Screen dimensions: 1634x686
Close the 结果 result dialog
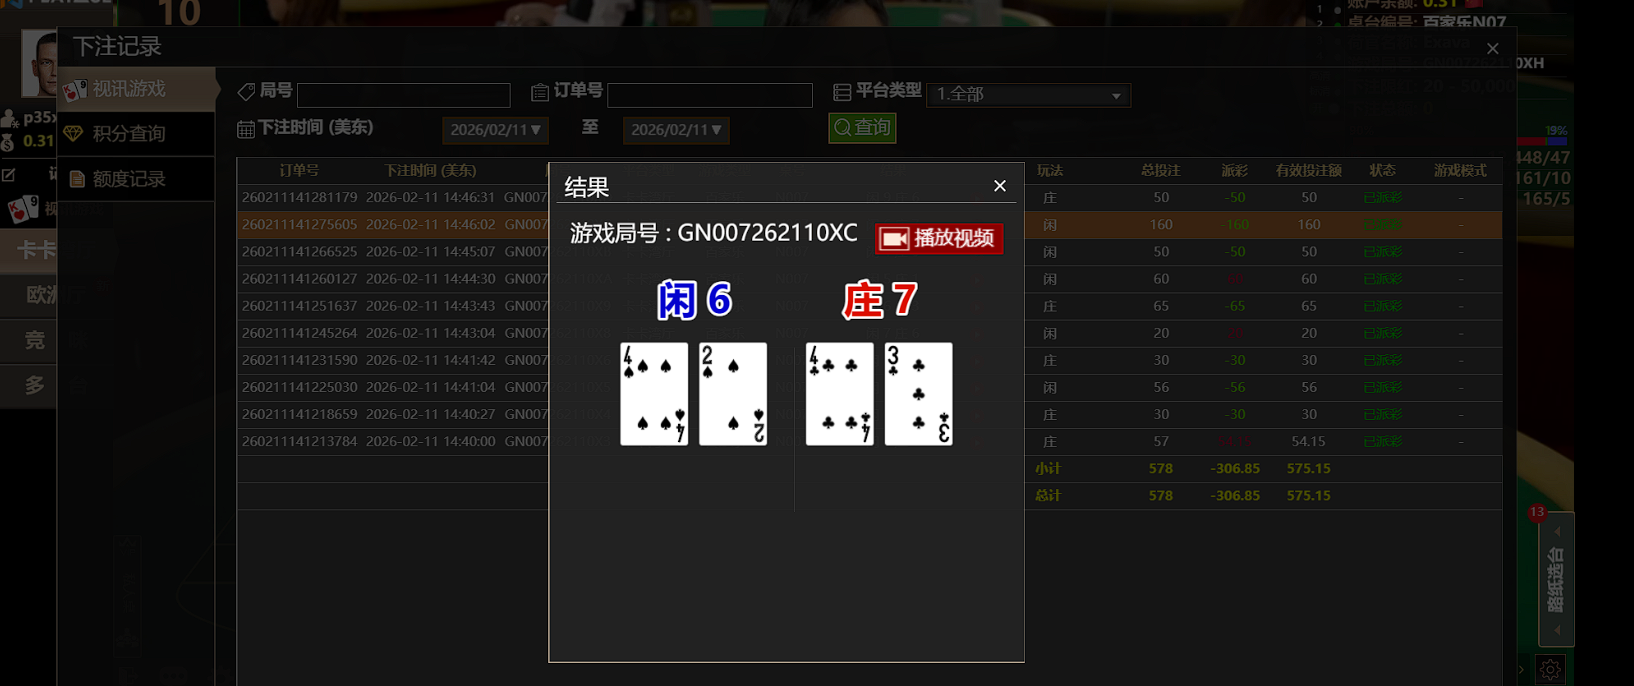tap(999, 186)
